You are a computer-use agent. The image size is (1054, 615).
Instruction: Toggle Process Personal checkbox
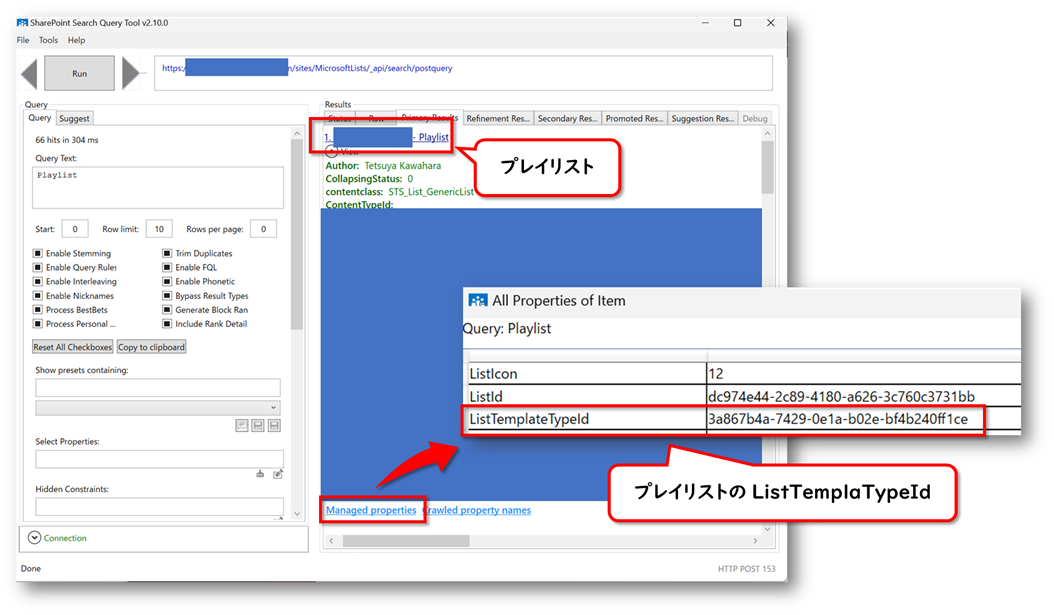pos(38,324)
